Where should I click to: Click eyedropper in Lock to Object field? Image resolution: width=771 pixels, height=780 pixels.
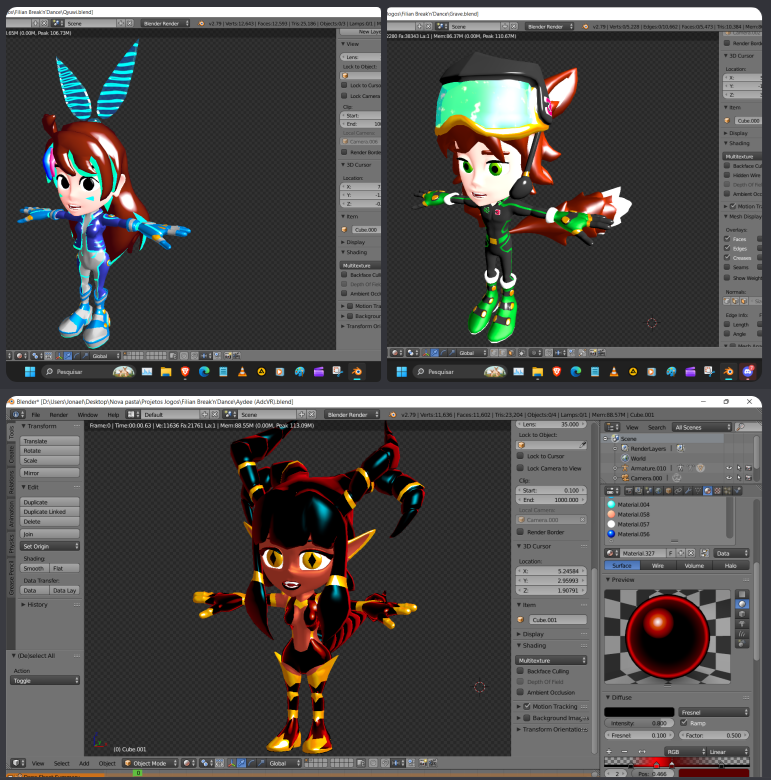582,445
